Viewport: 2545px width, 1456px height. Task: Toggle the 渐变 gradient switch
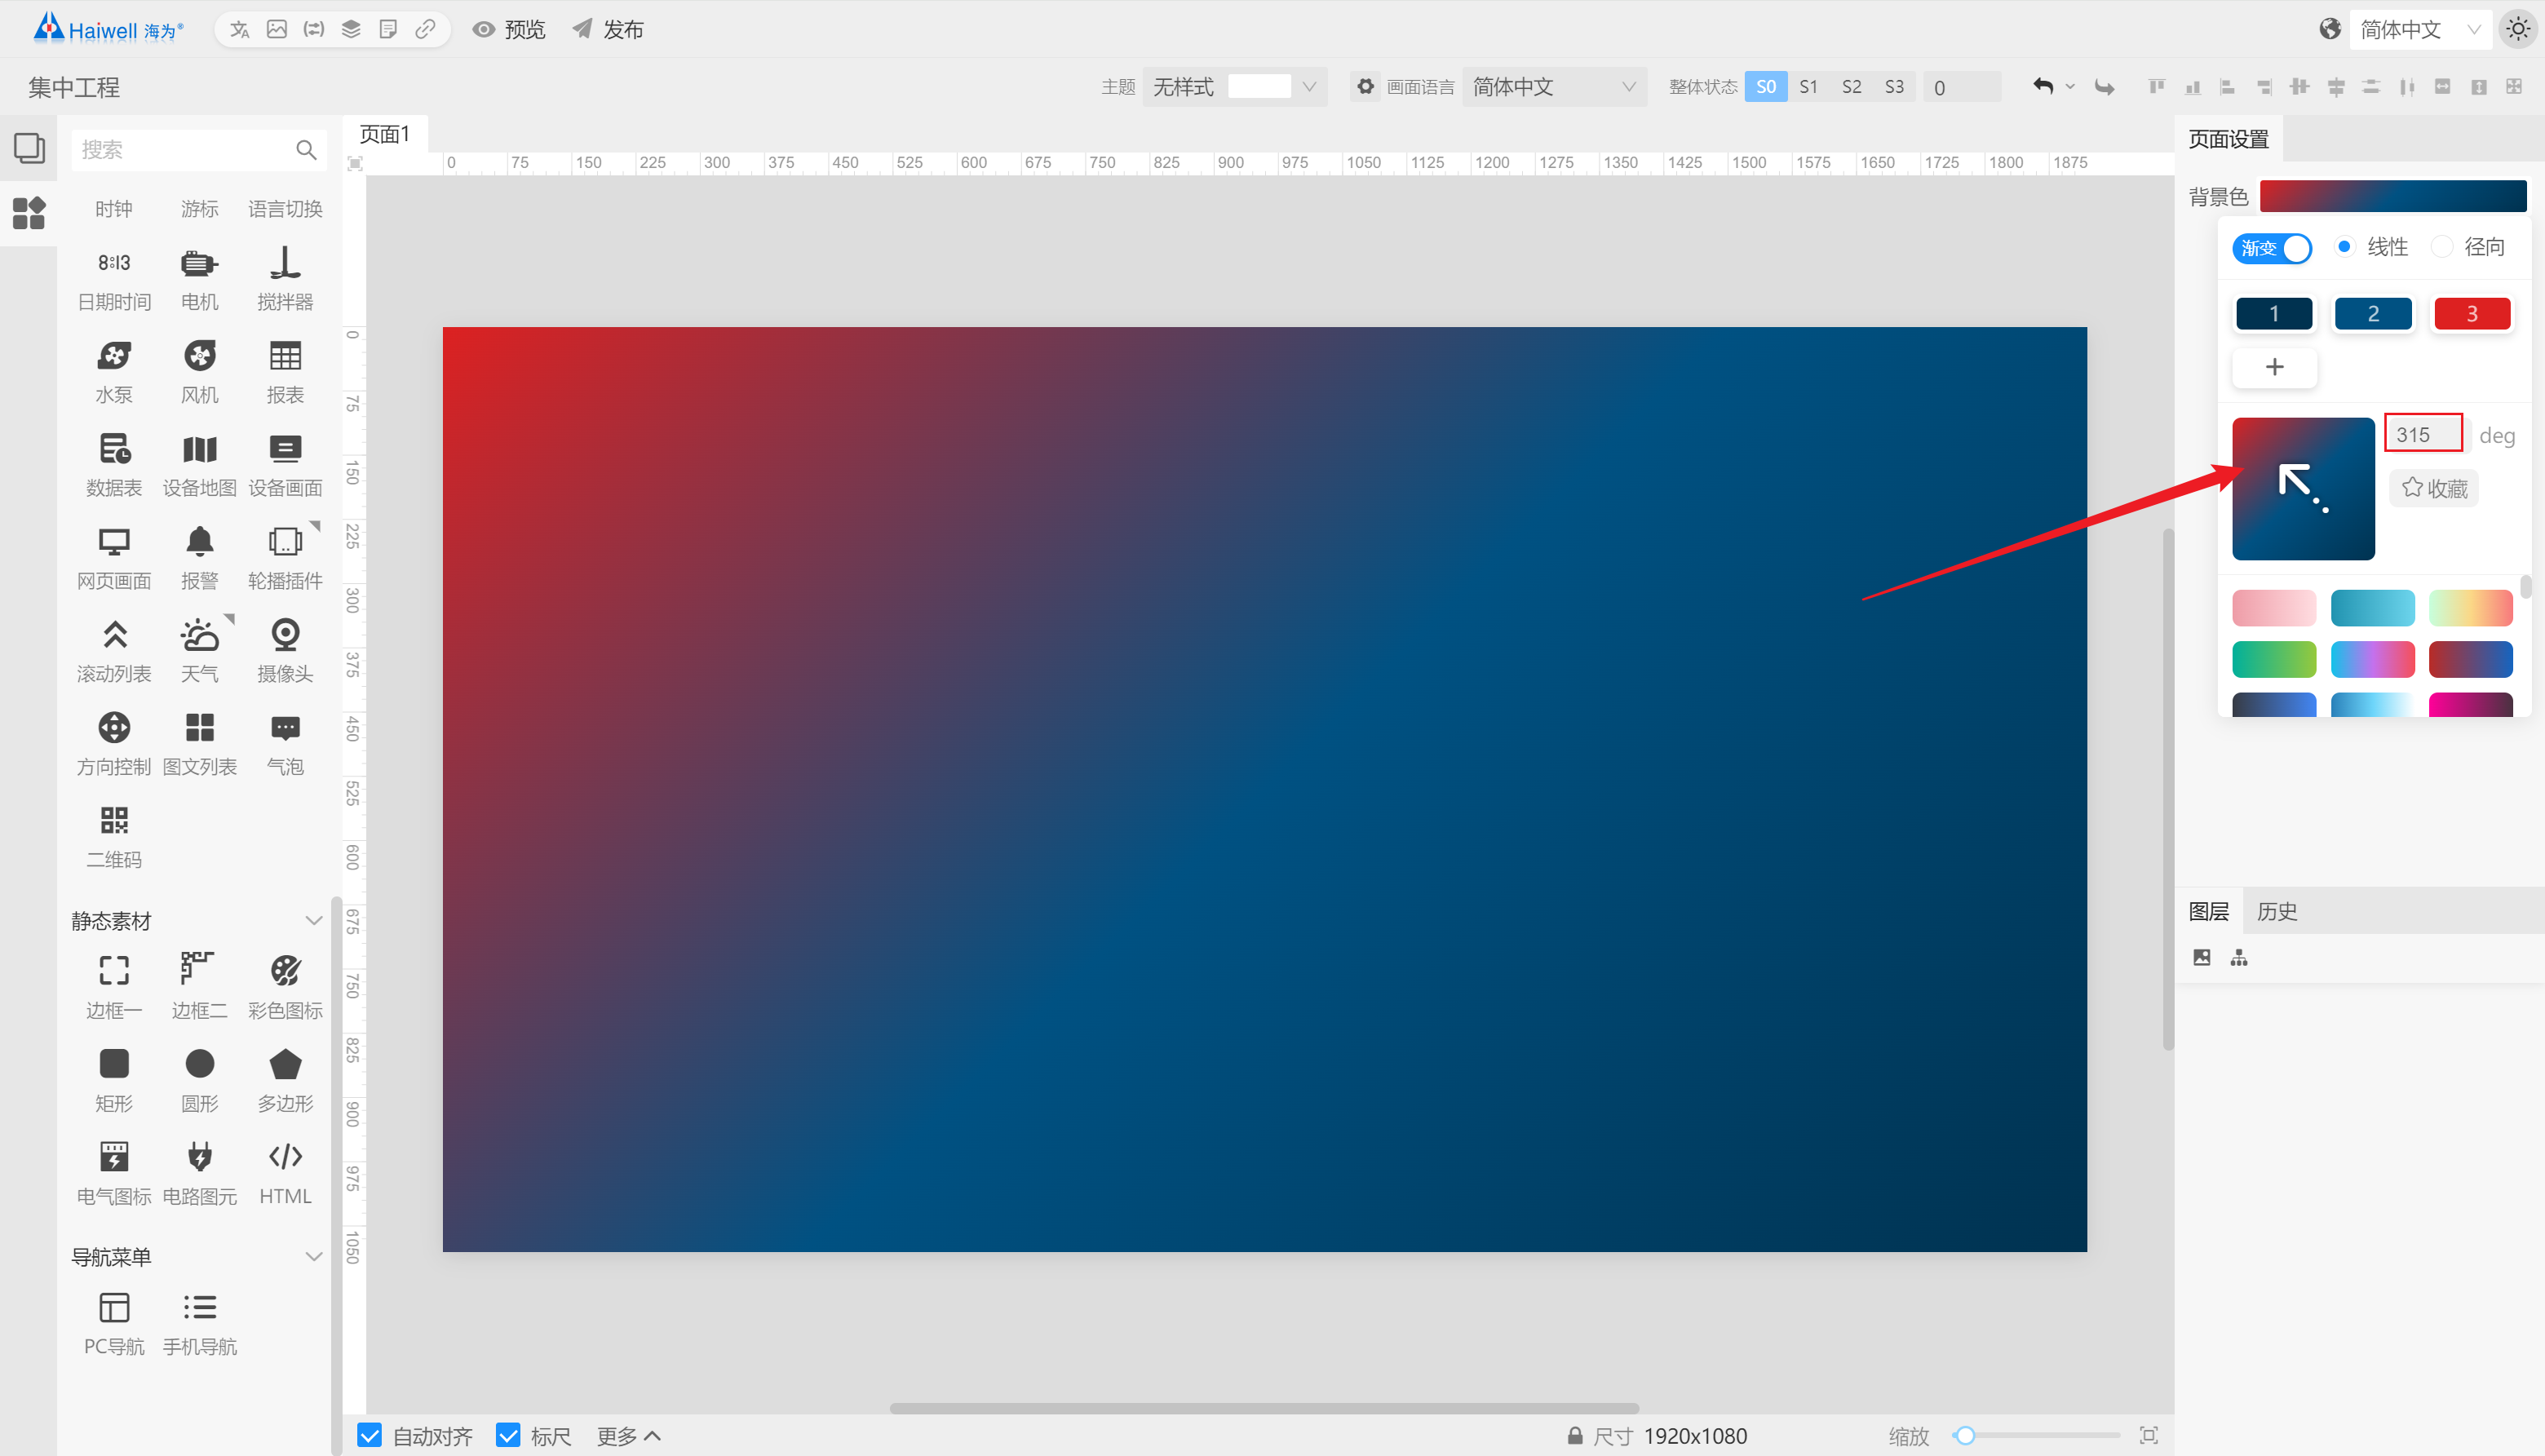pos(2271,247)
